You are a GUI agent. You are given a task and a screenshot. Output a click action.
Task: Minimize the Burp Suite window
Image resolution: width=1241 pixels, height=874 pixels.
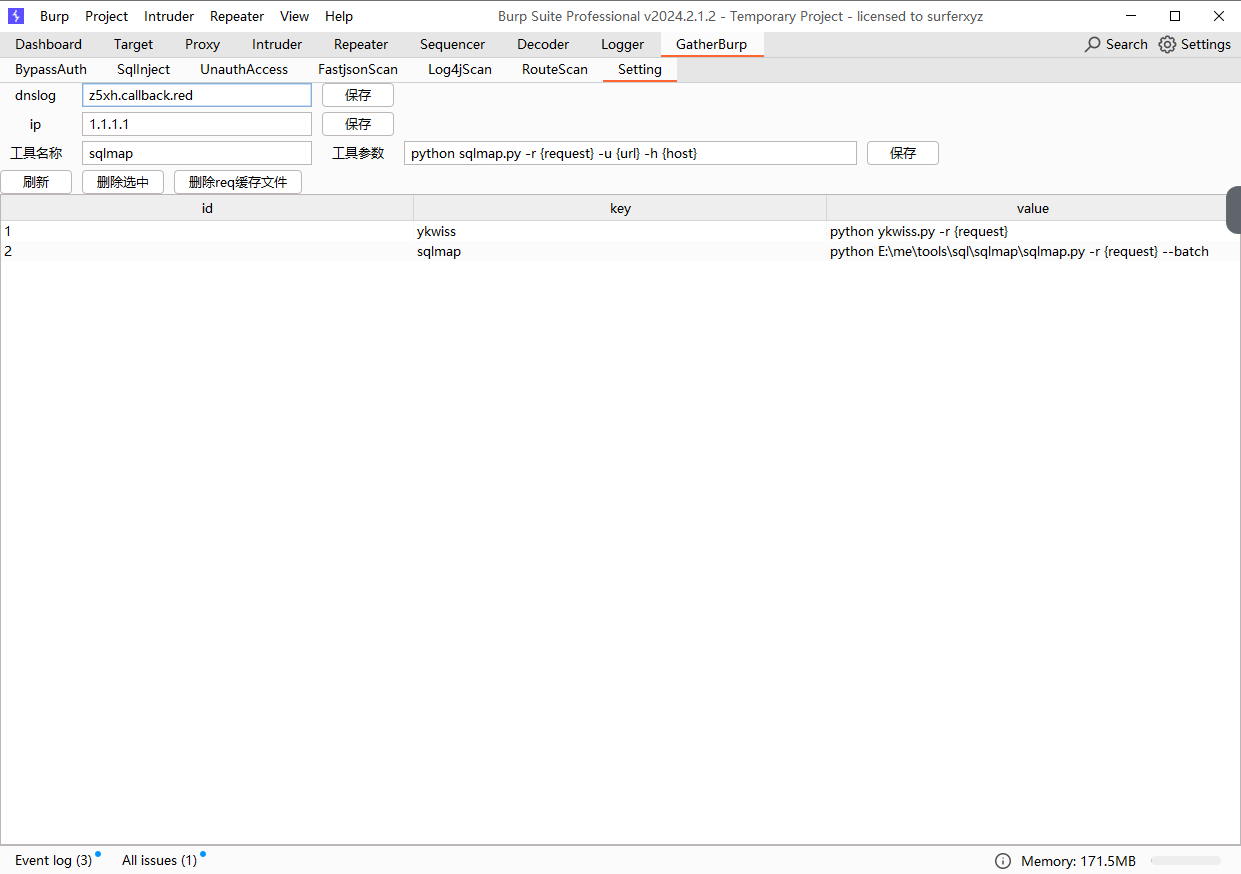click(1131, 16)
